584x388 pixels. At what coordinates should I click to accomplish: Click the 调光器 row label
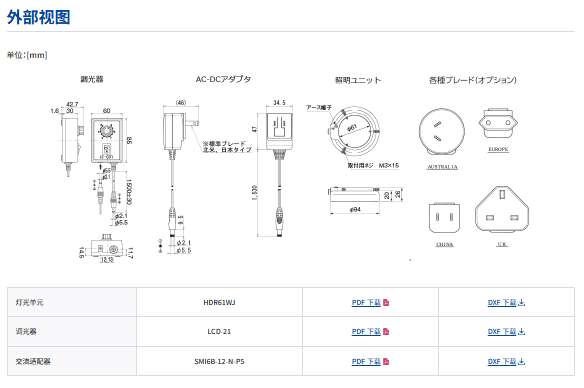click(x=26, y=331)
